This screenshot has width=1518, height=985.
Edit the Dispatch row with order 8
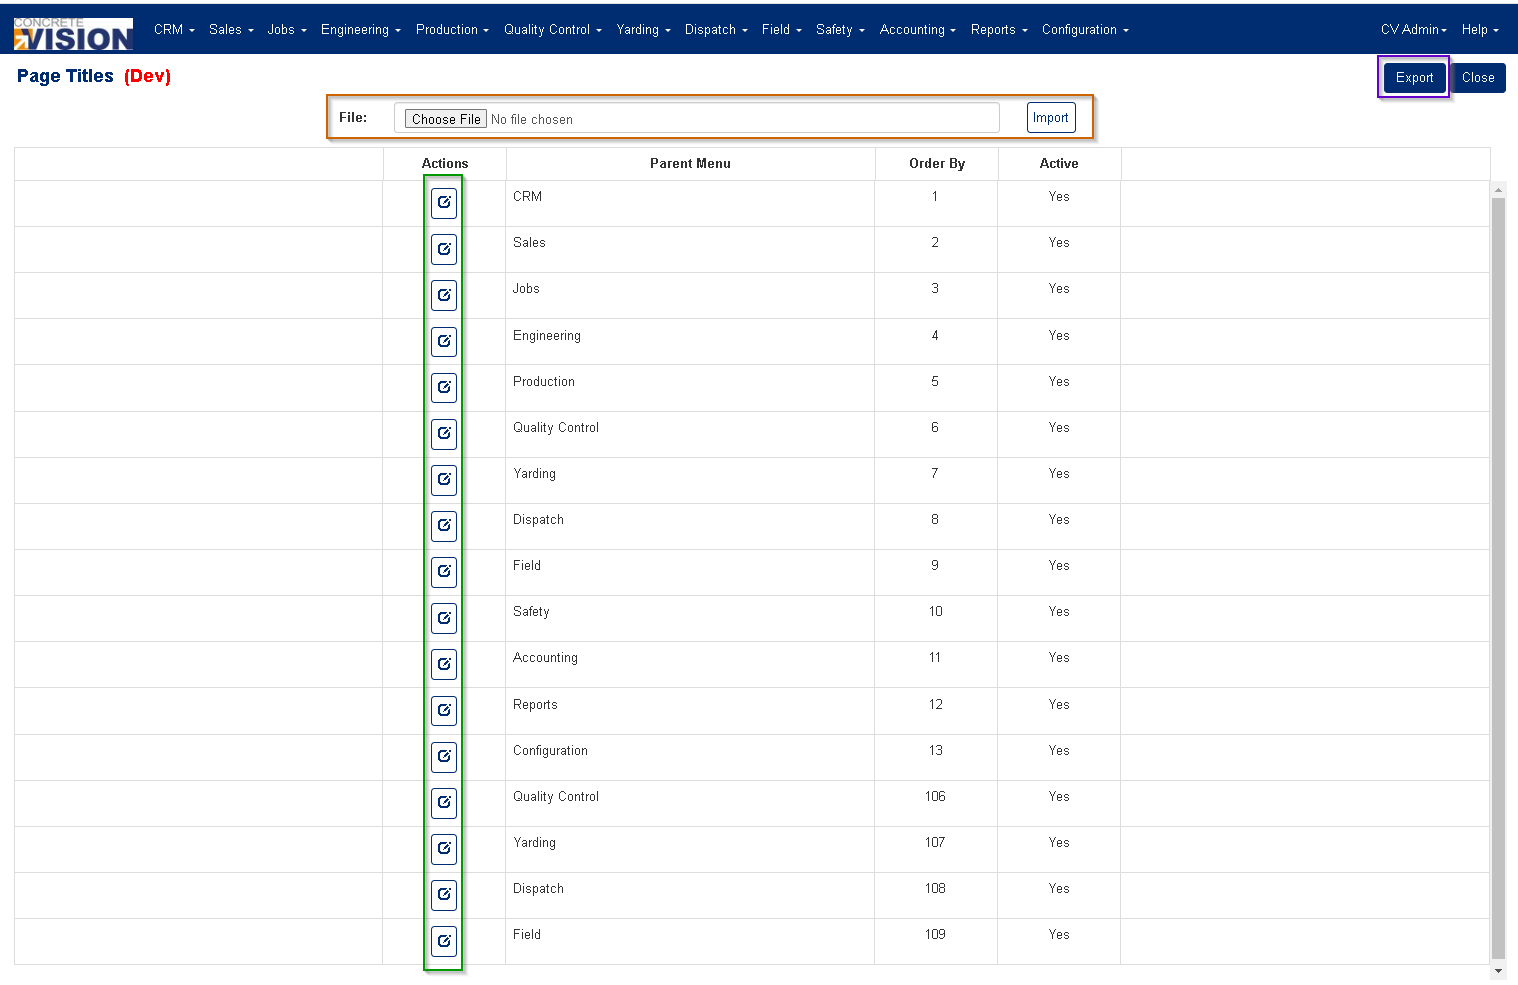click(444, 525)
